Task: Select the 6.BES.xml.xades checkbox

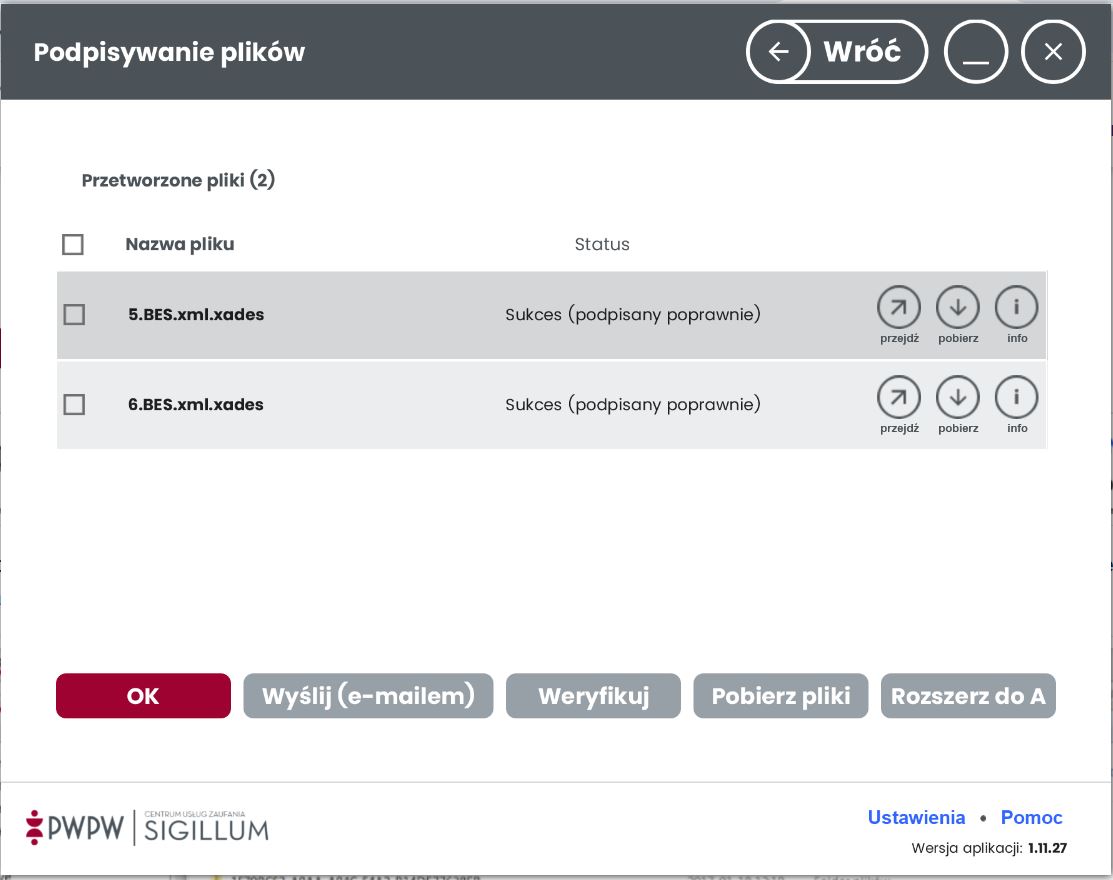Action: click(x=74, y=405)
